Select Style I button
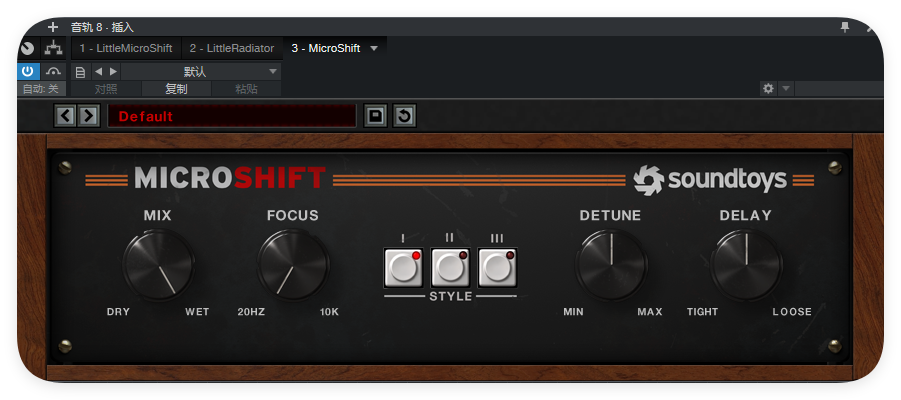 pyautogui.click(x=404, y=267)
